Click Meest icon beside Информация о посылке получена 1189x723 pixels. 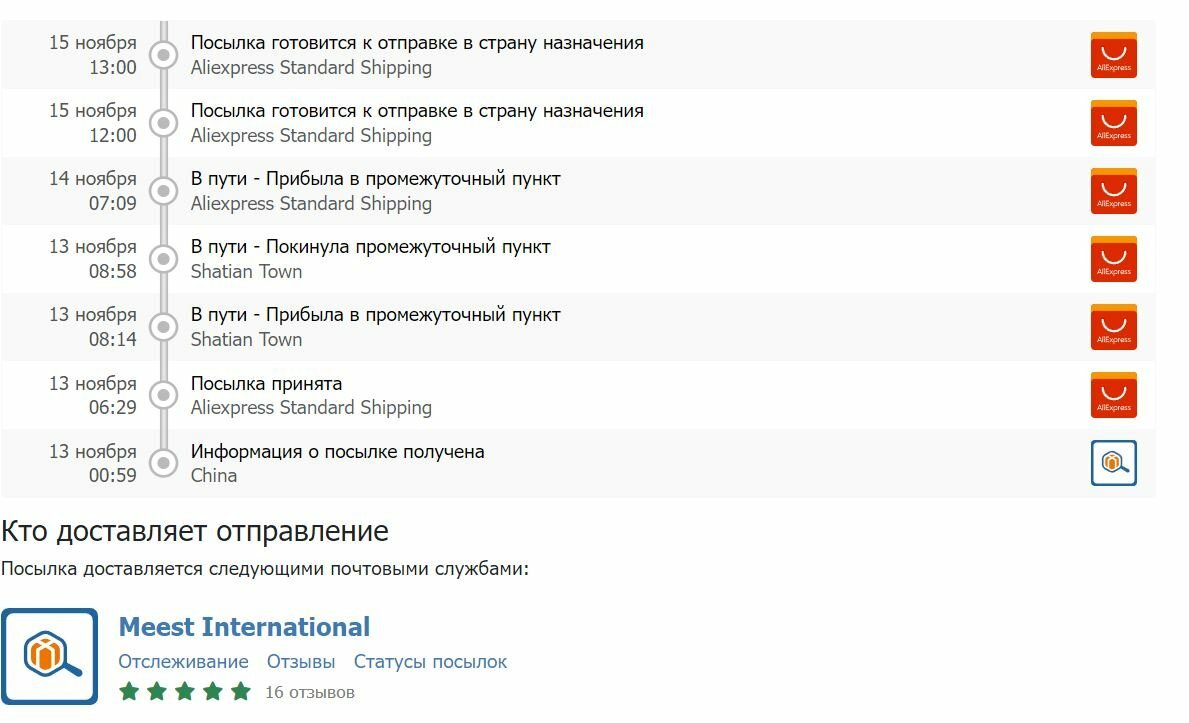point(1113,463)
